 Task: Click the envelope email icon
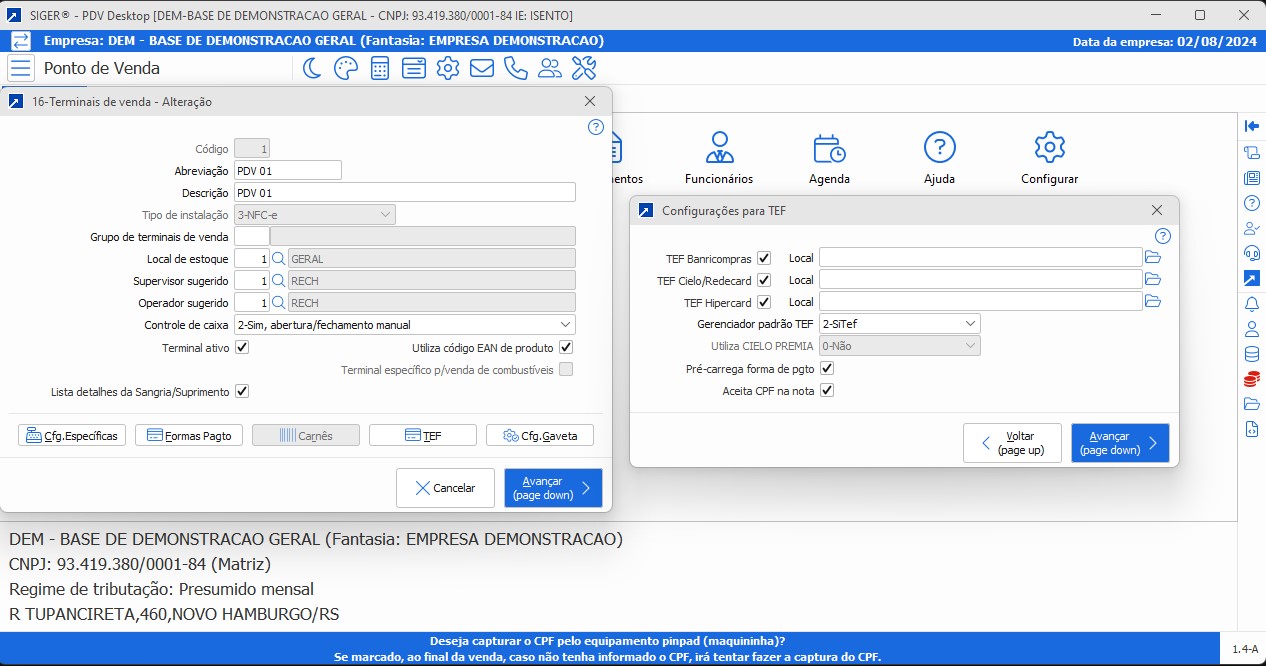[x=482, y=68]
